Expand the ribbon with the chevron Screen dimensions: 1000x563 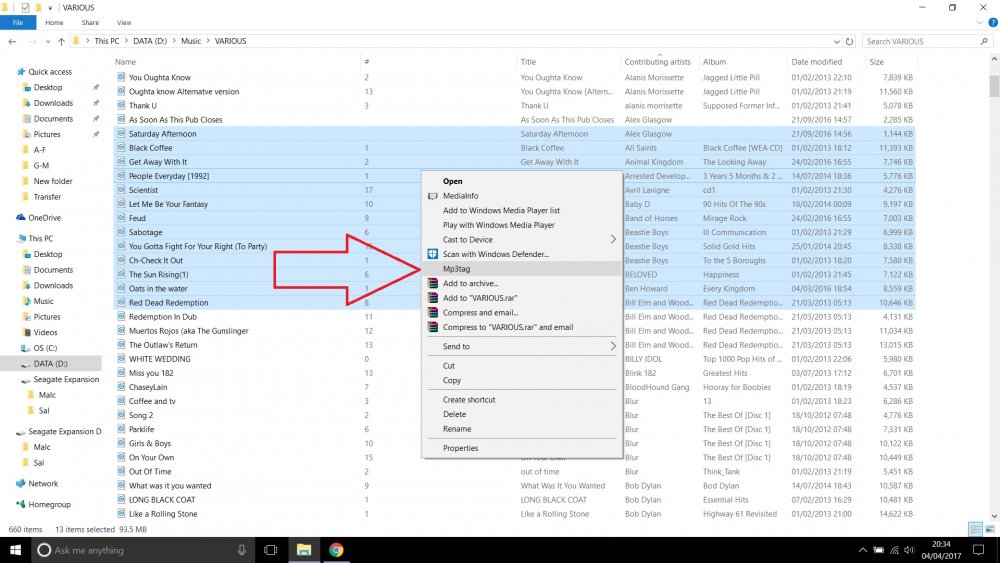pos(980,22)
